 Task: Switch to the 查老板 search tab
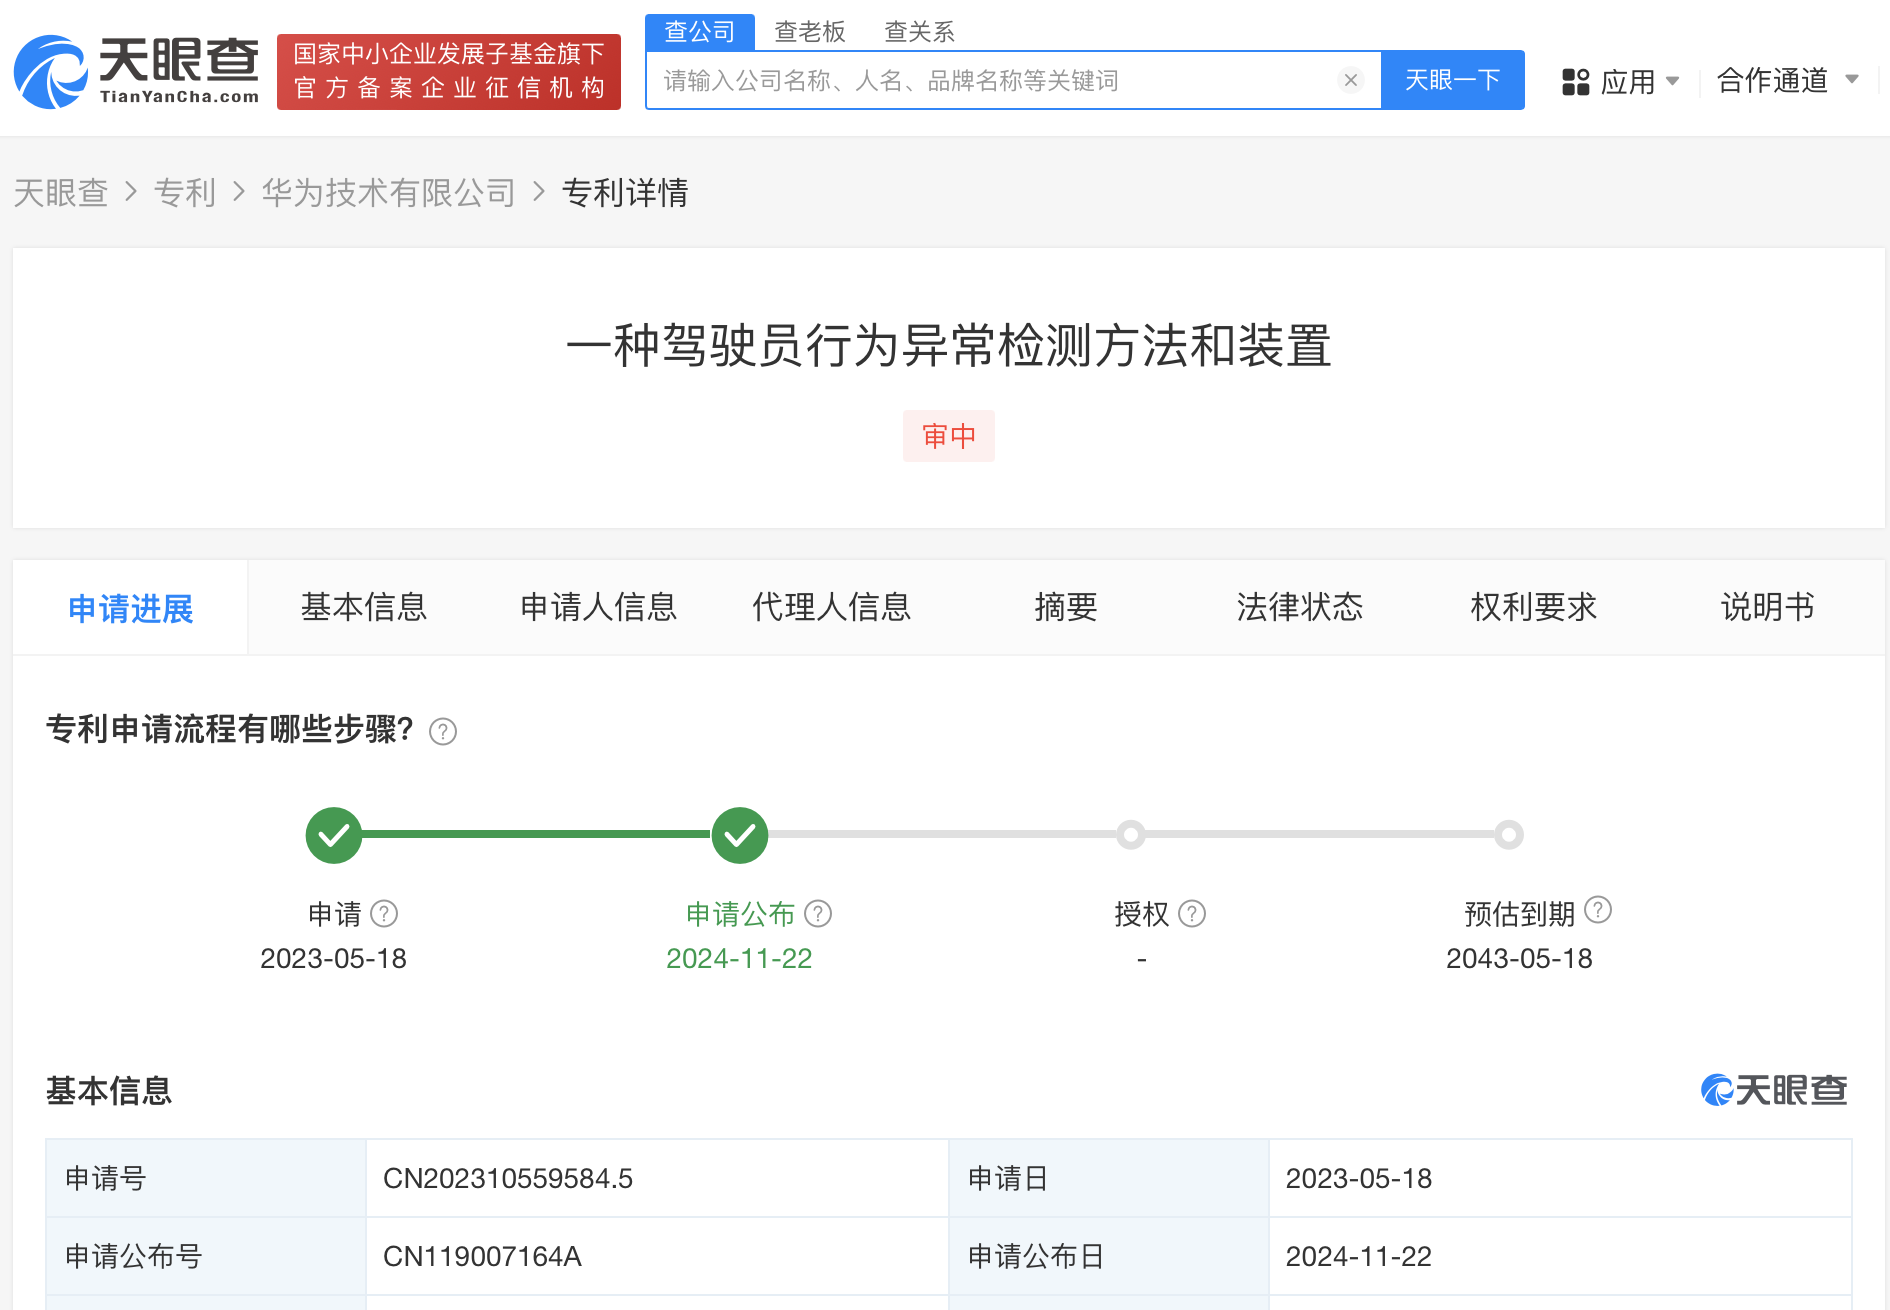809,32
